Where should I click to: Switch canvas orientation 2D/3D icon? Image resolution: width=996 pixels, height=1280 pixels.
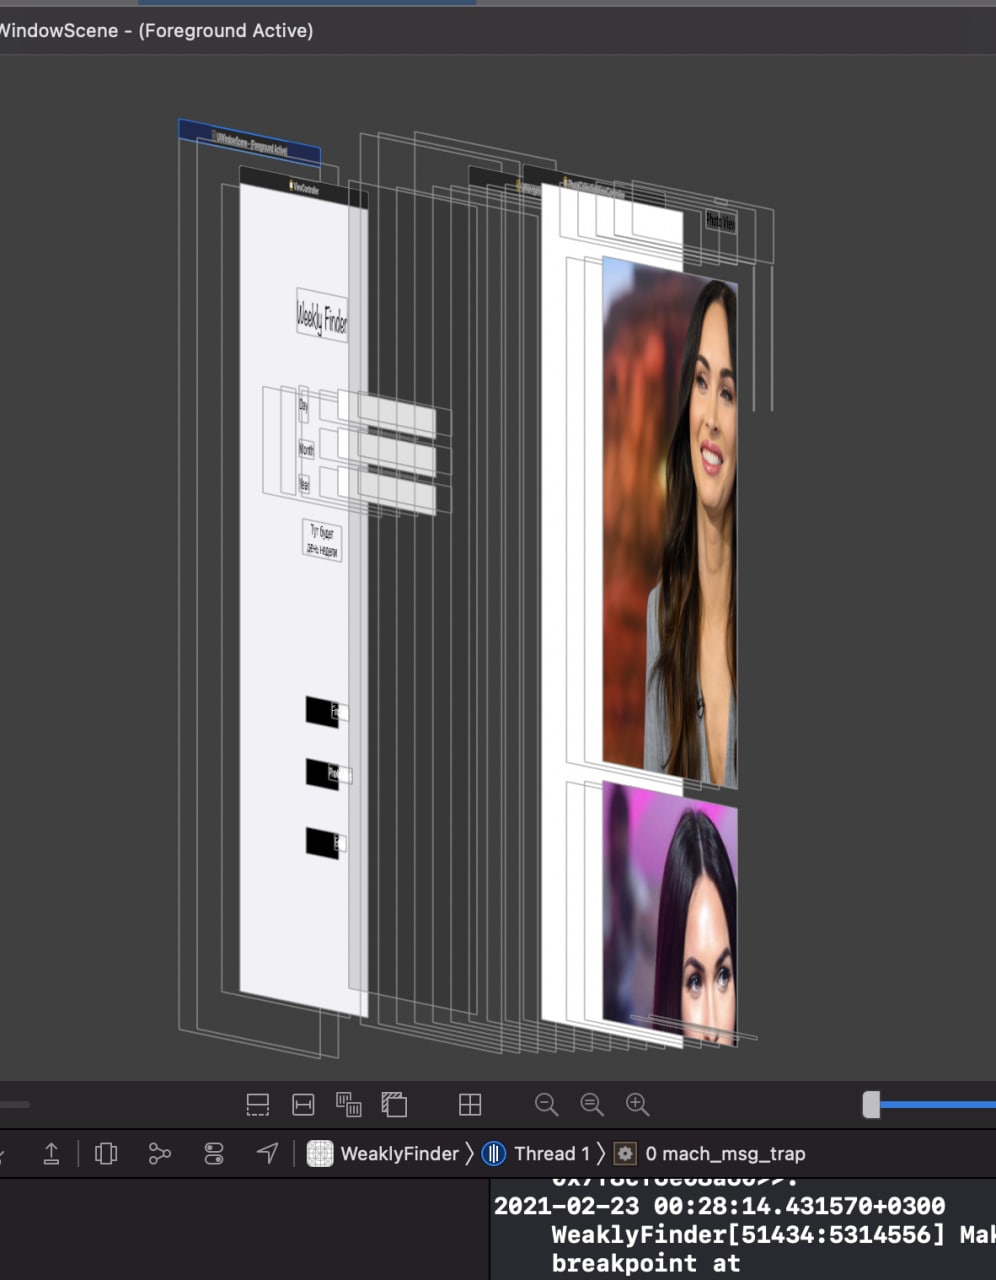point(394,1104)
